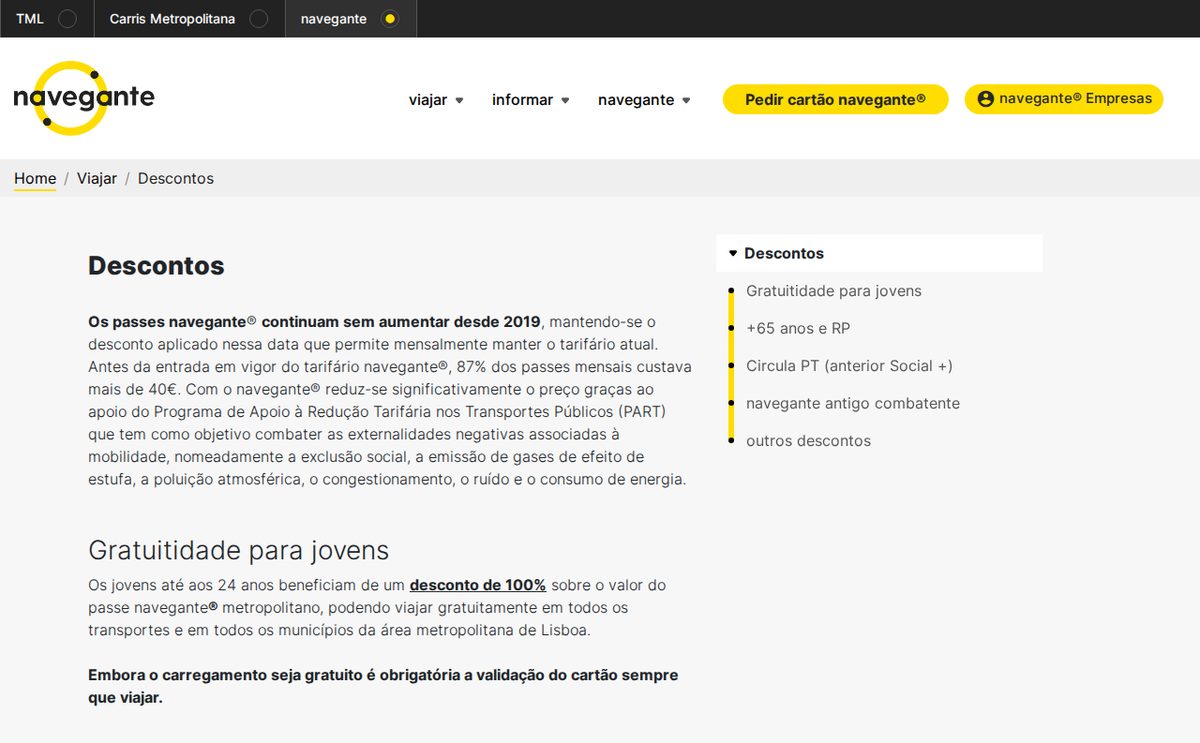Open Gratuitidade para jovens sidebar link
The image size is (1200, 743).
[x=834, y=291]
